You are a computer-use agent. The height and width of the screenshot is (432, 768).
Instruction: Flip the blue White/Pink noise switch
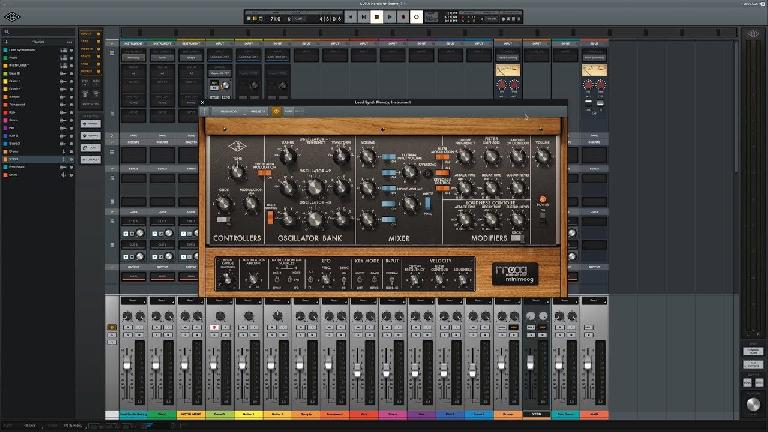pos(428,203)
